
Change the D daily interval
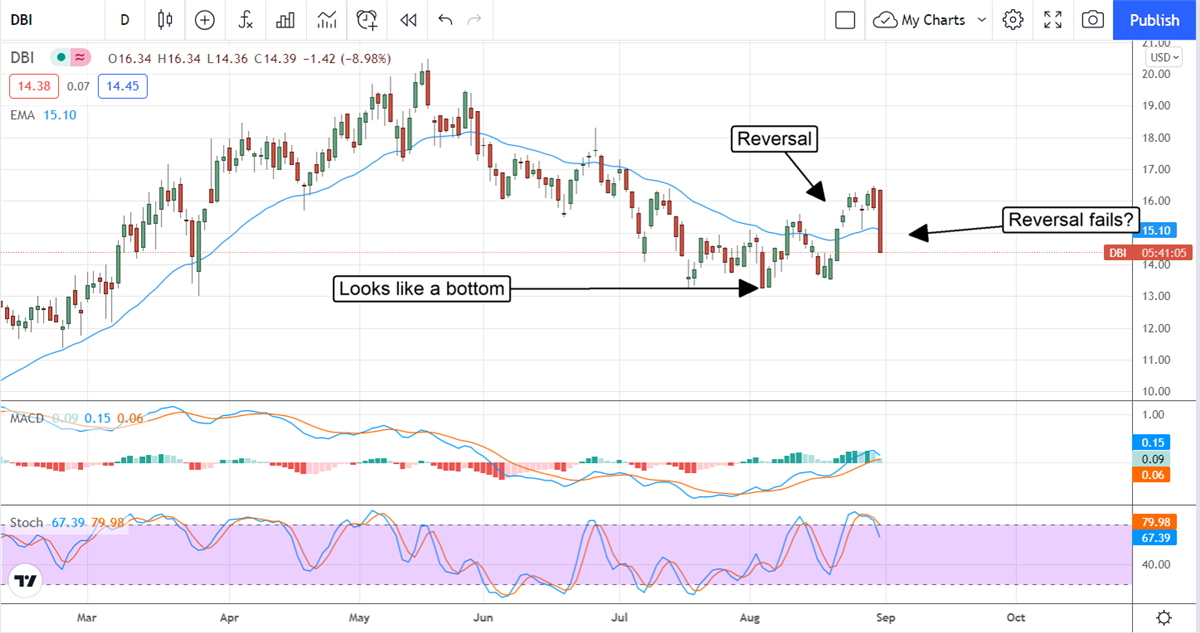point(124,19)
